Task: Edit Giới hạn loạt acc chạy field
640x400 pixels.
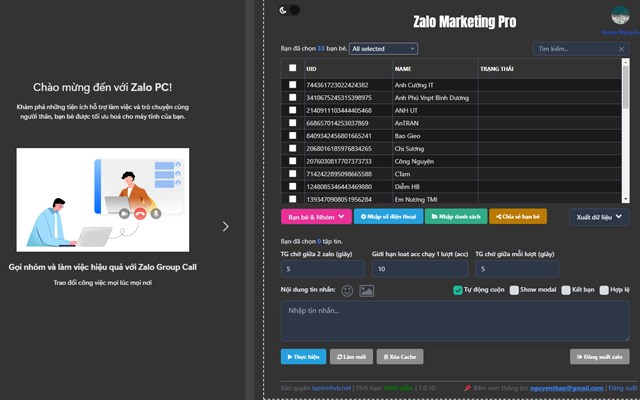Action: tap(420, 269)
